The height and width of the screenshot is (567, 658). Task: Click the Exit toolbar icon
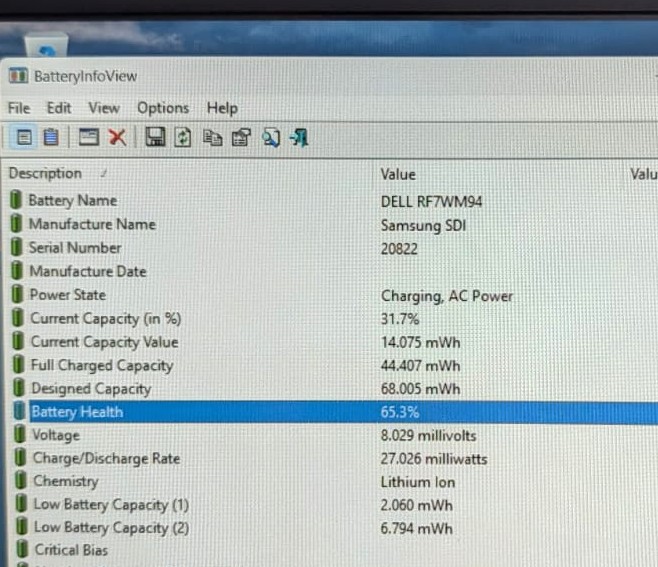[x=299, y=138]
